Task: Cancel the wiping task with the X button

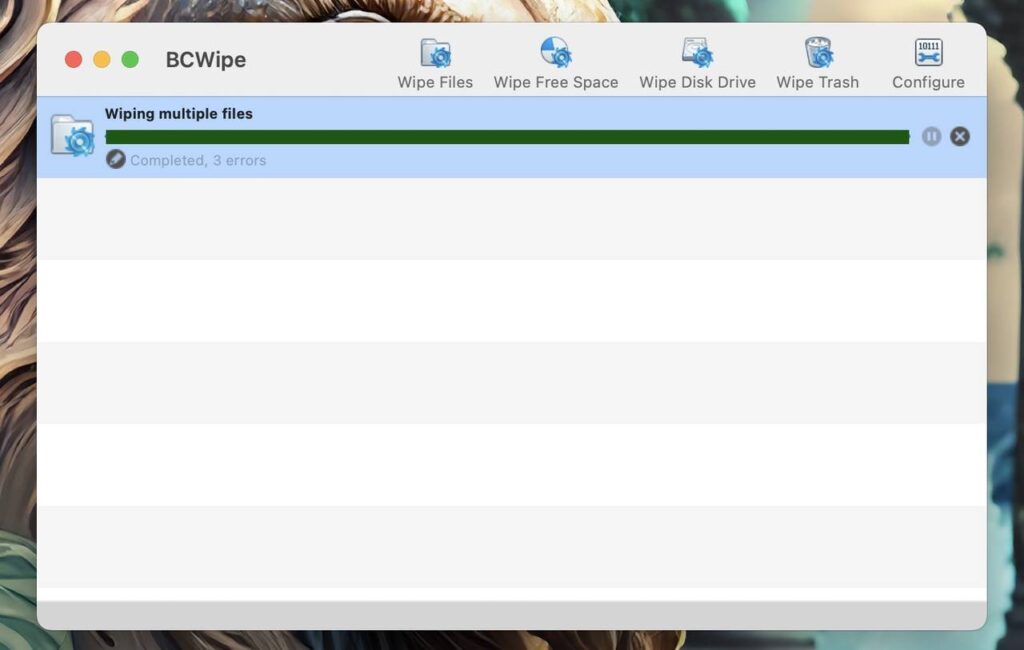Action: pos(959,137)
